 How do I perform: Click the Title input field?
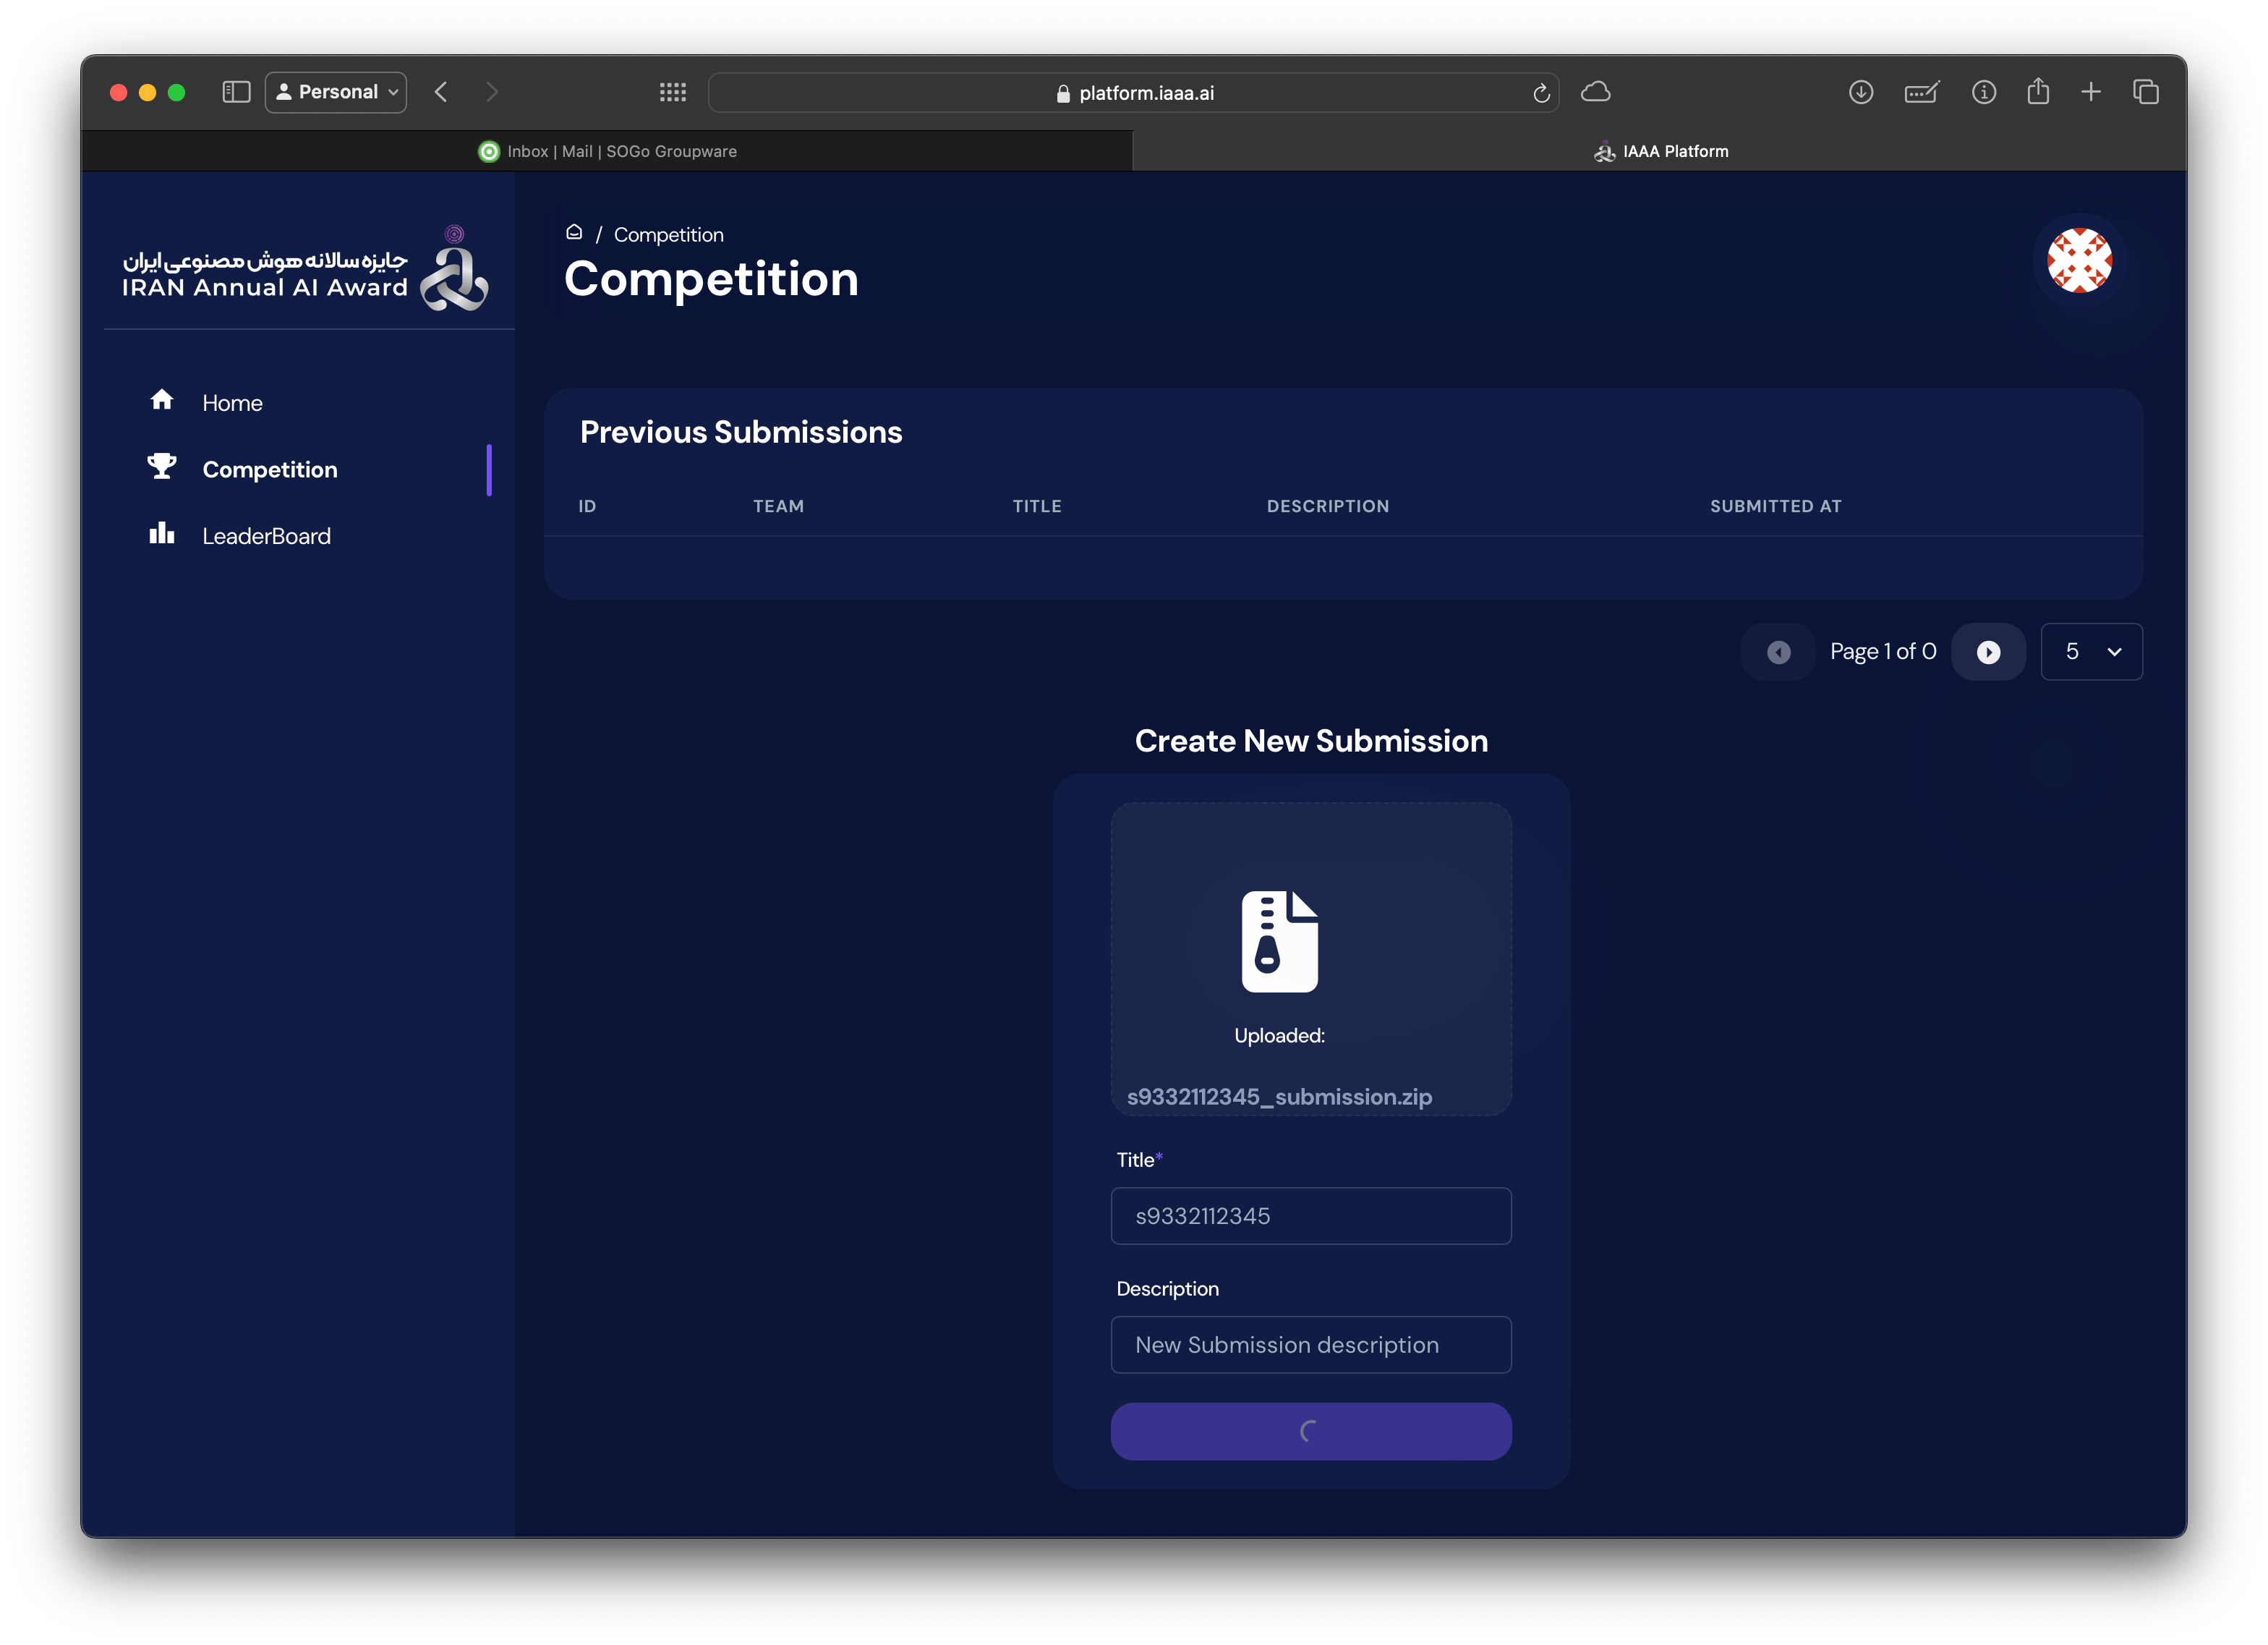[1310, 1216]
